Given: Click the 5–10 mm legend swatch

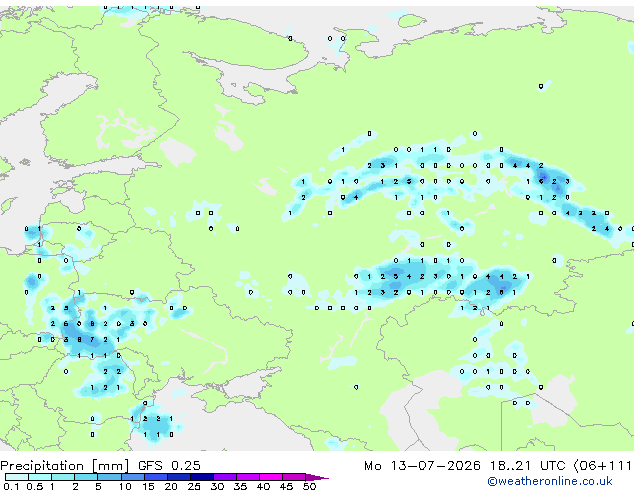Looking at the screenshot, I should [109, 477].
